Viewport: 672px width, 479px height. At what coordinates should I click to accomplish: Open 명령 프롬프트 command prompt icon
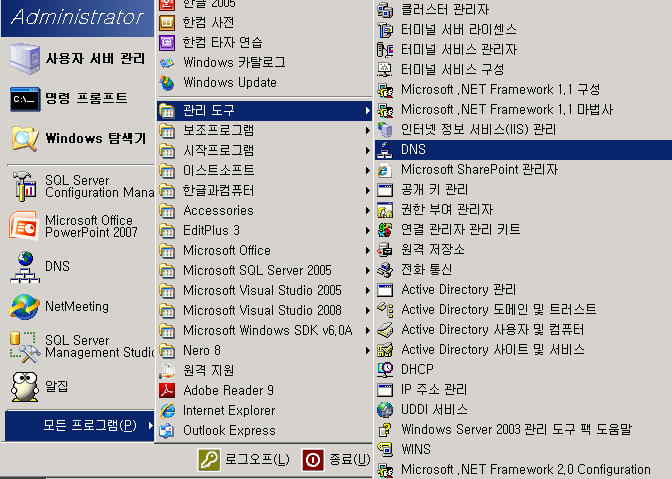[25, 99]
